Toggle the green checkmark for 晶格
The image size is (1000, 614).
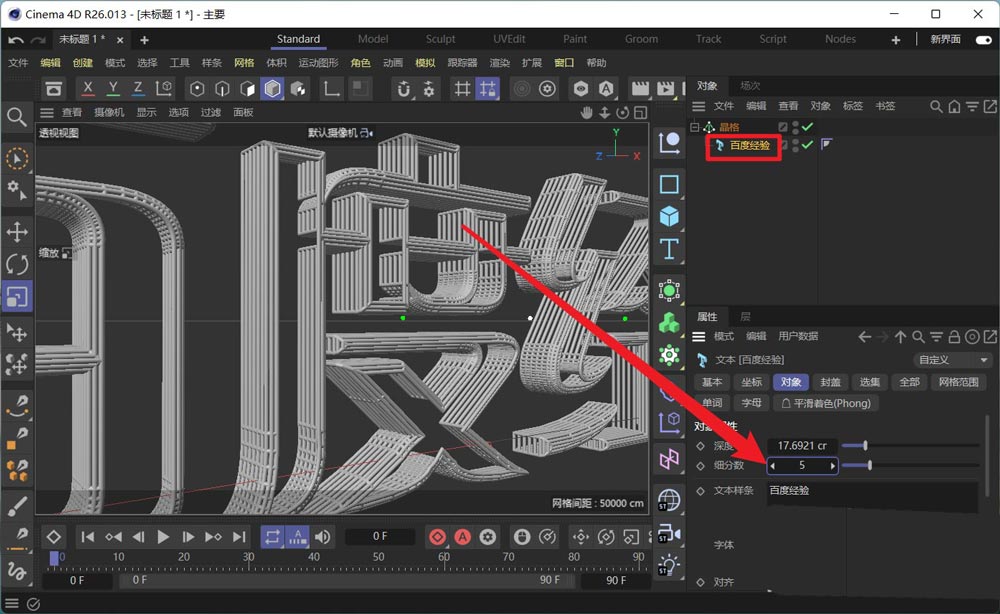click(x=807, y=127)
